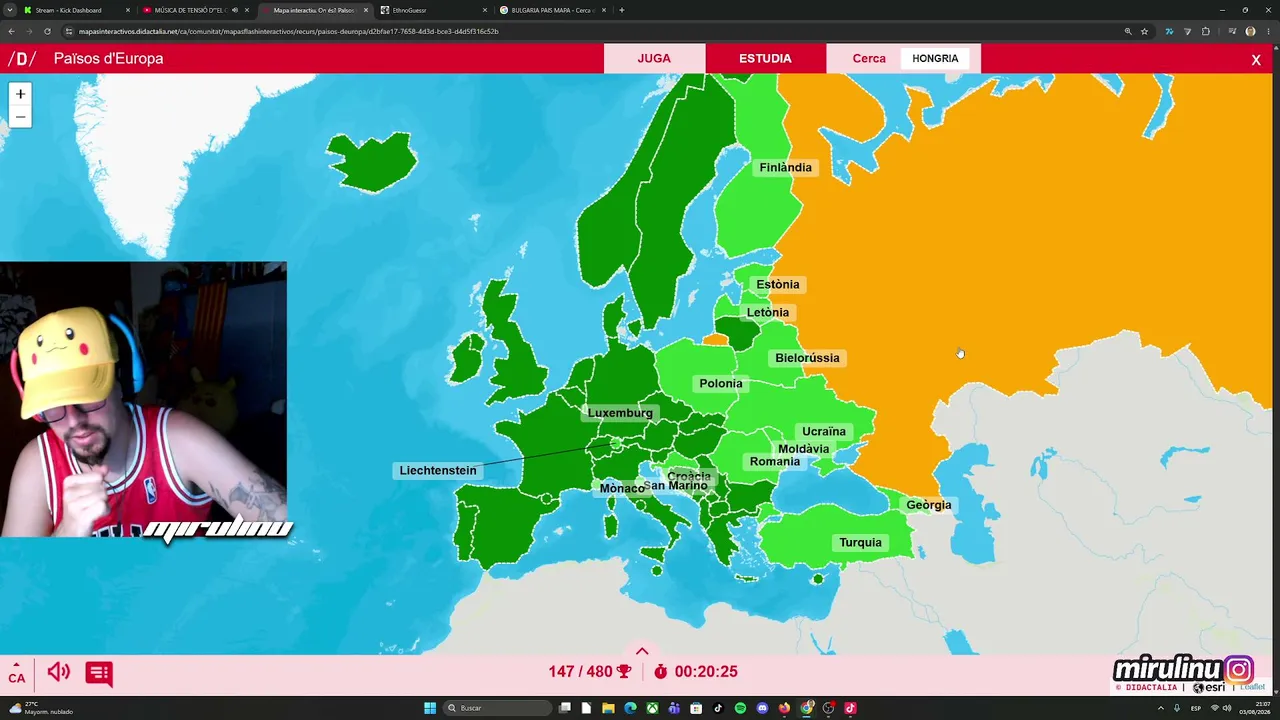The image size is (1280, 720).
Task: Open the Leaflet attribution link
Action: (x=1253, y=687)
